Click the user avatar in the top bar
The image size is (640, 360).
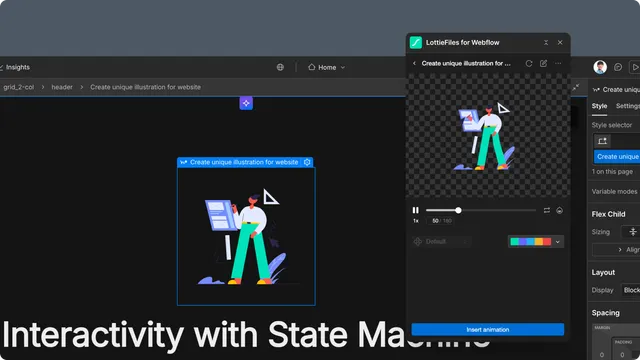point(600,67)
